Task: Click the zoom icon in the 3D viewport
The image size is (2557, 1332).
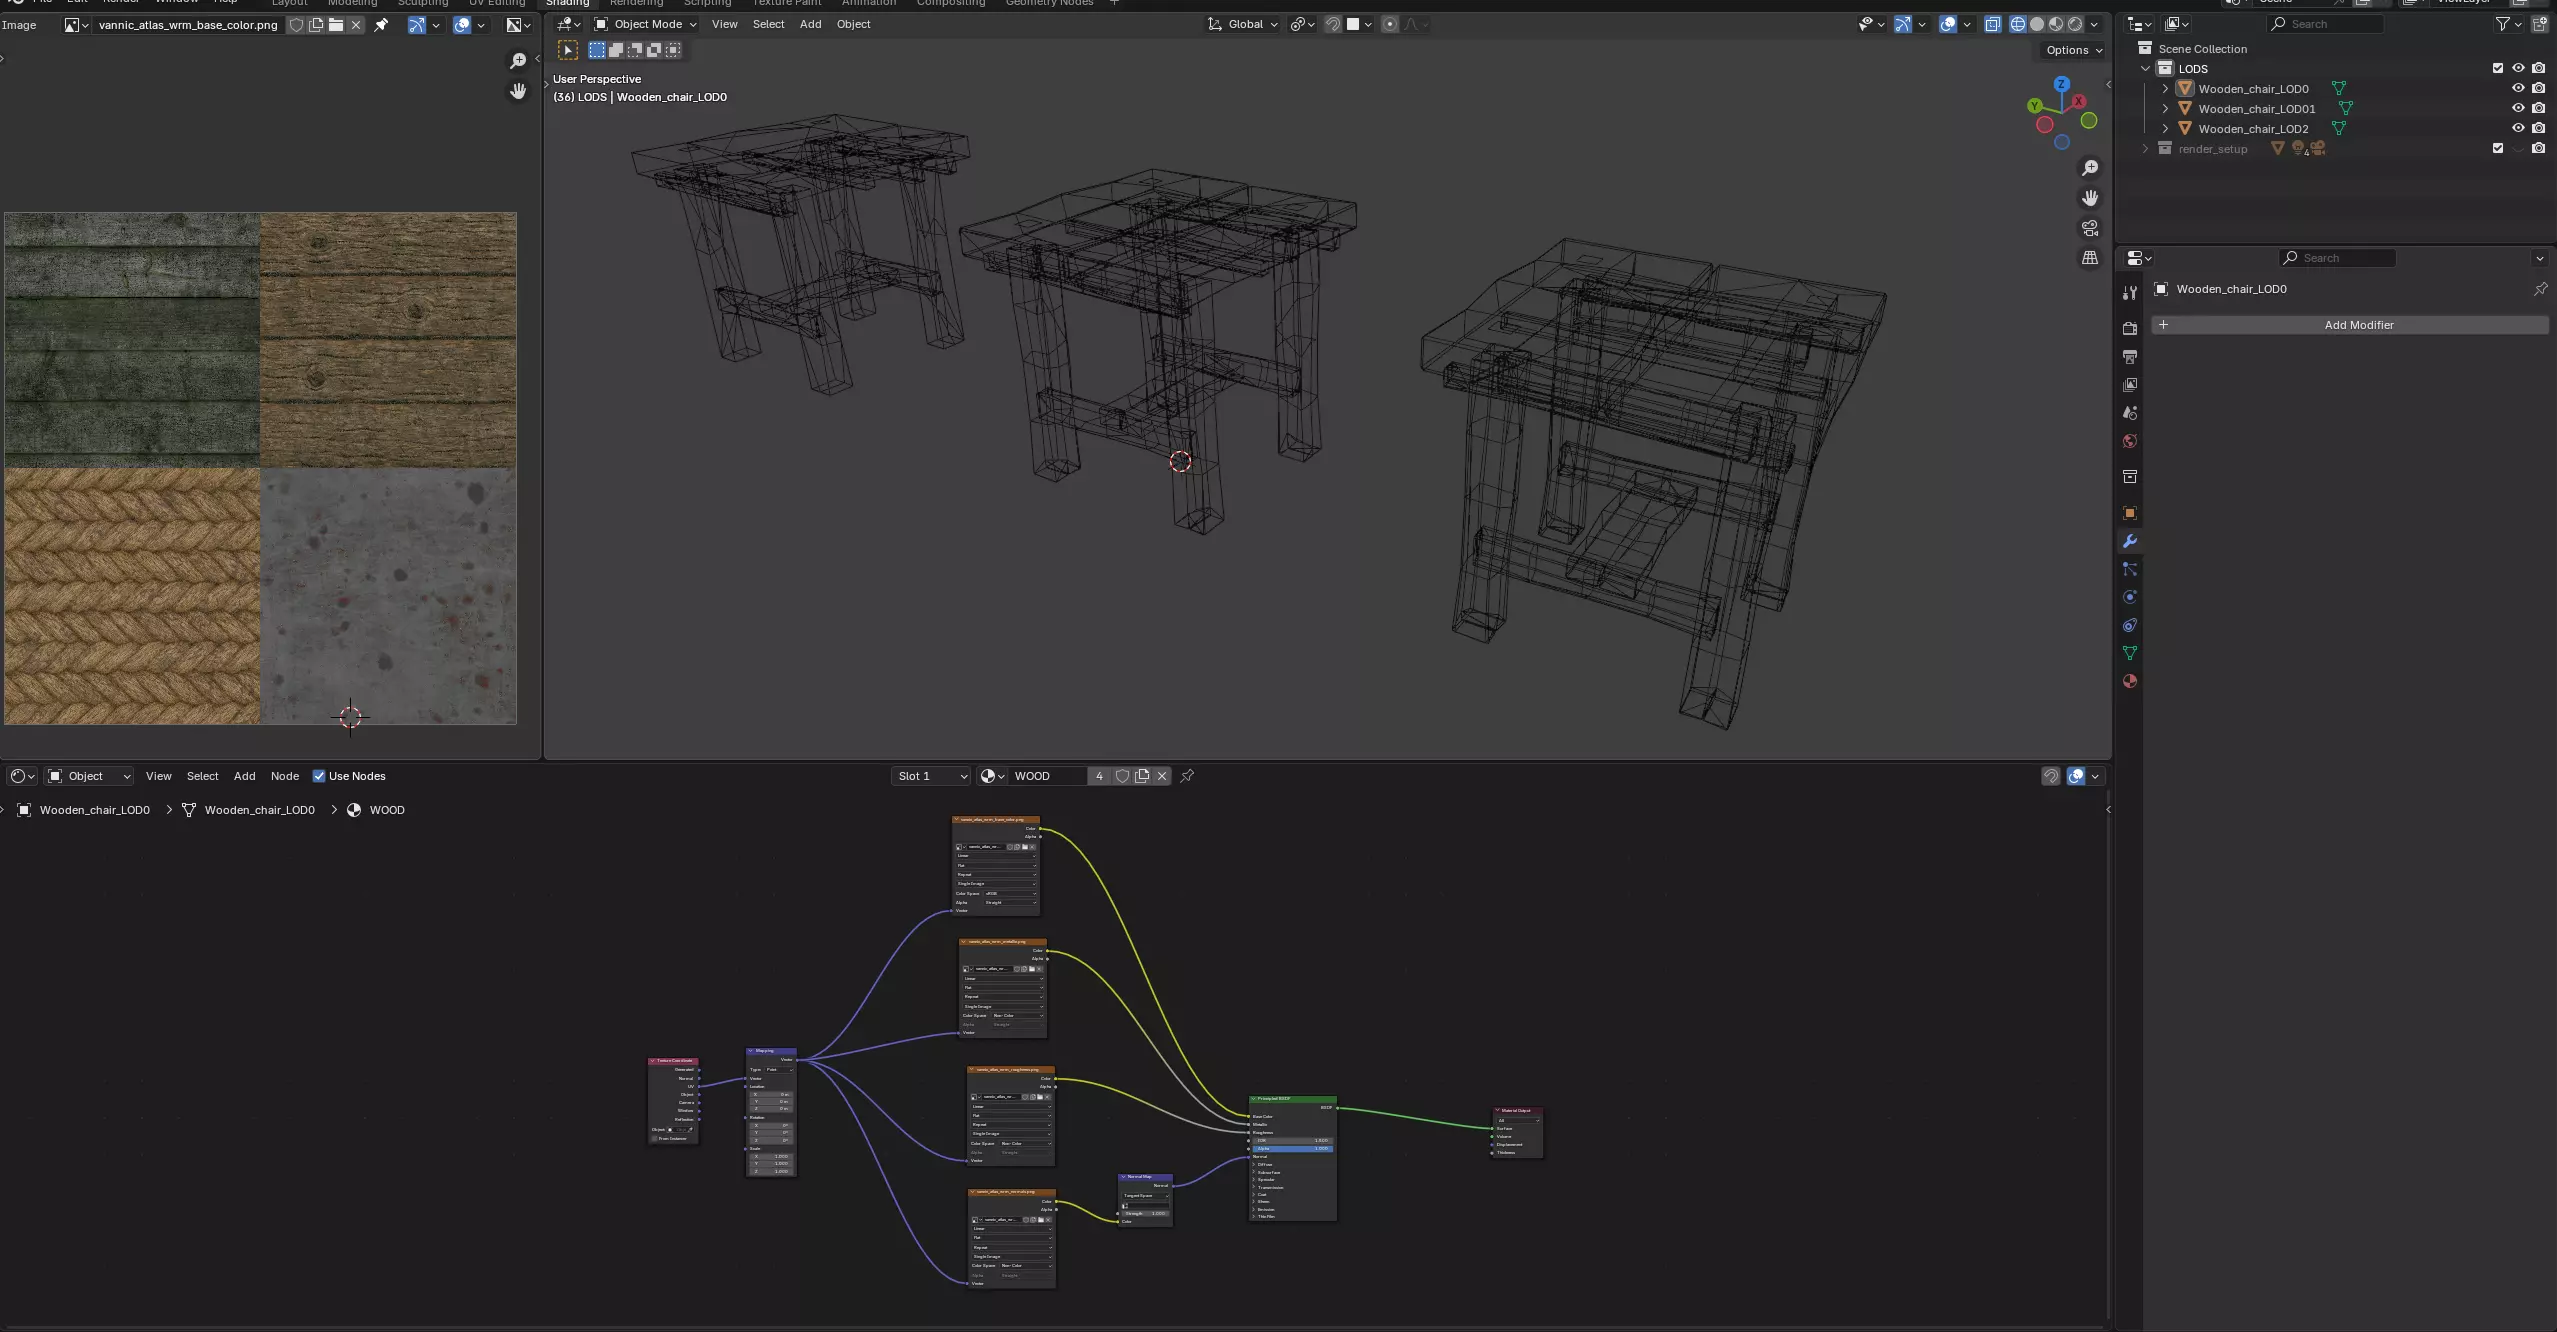Action: click(x=2090, y=168)
